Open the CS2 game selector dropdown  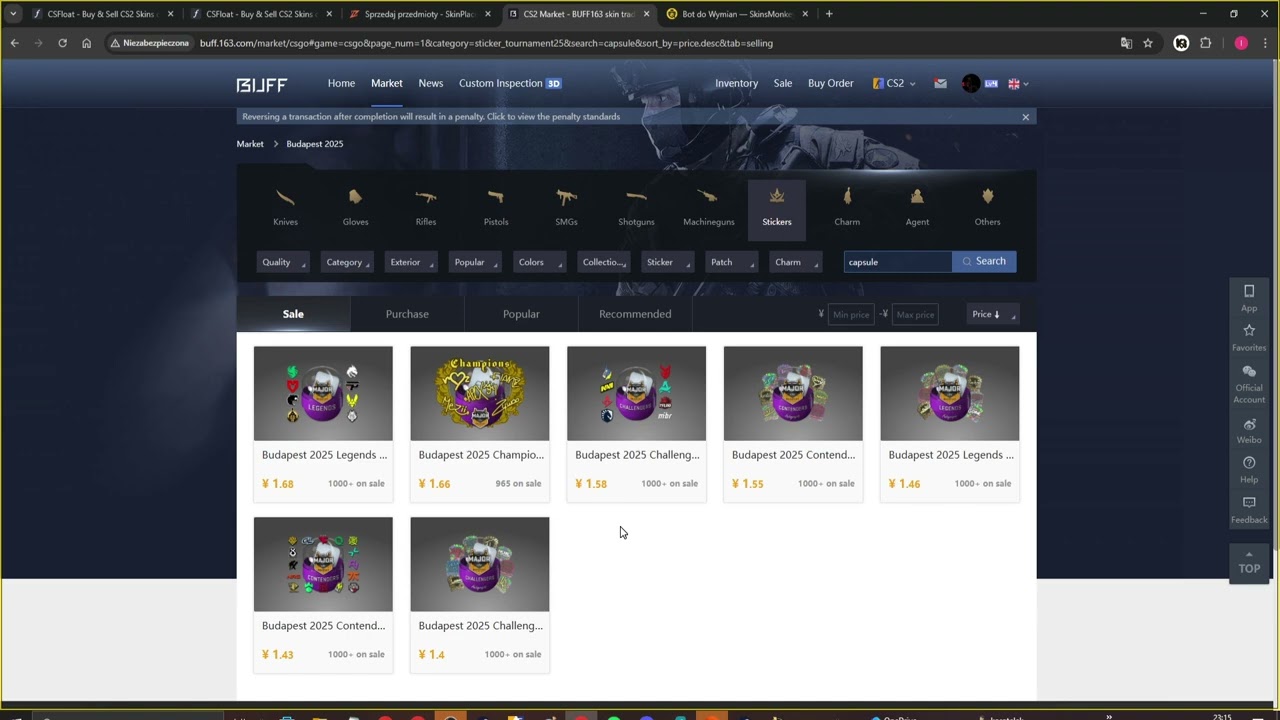coord(894,84)
